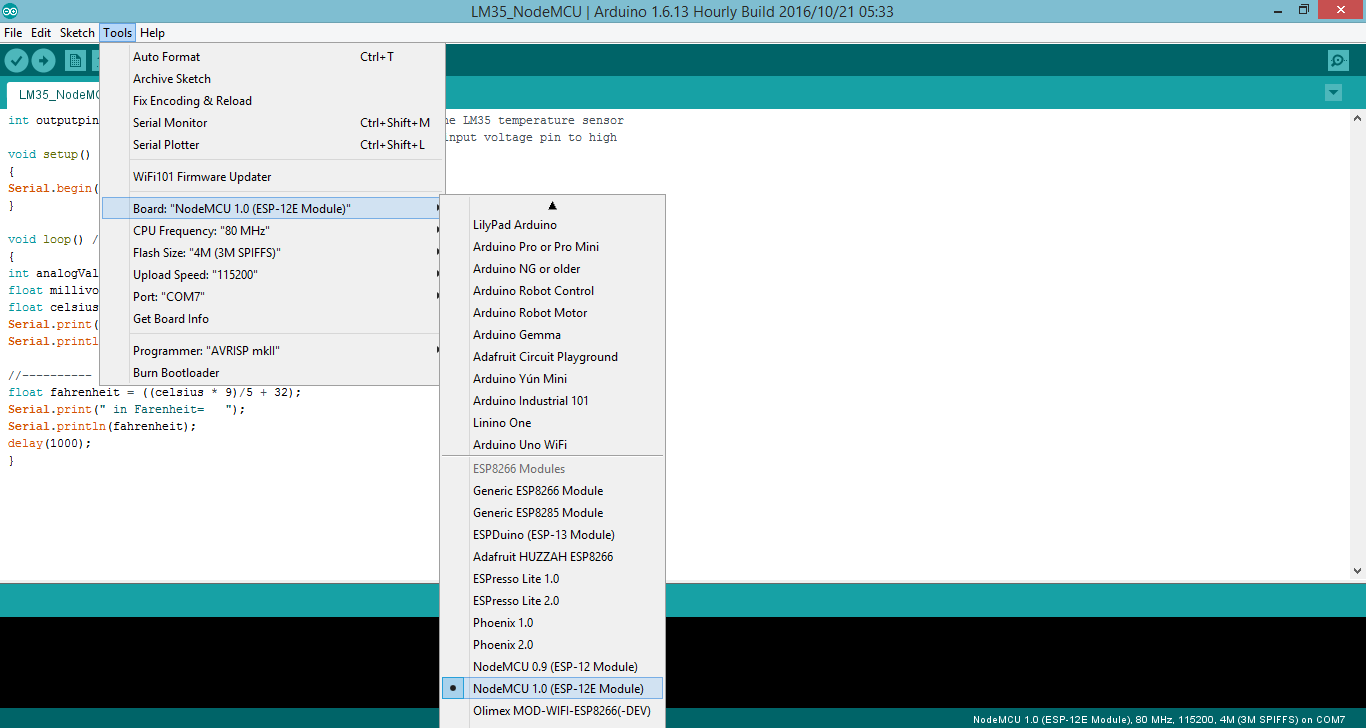The width and height of the screenshot is (1366, 728).
Task: Expand Flash Size "4M (3M SPIFFS)" submenu
Action: point(273,253)
